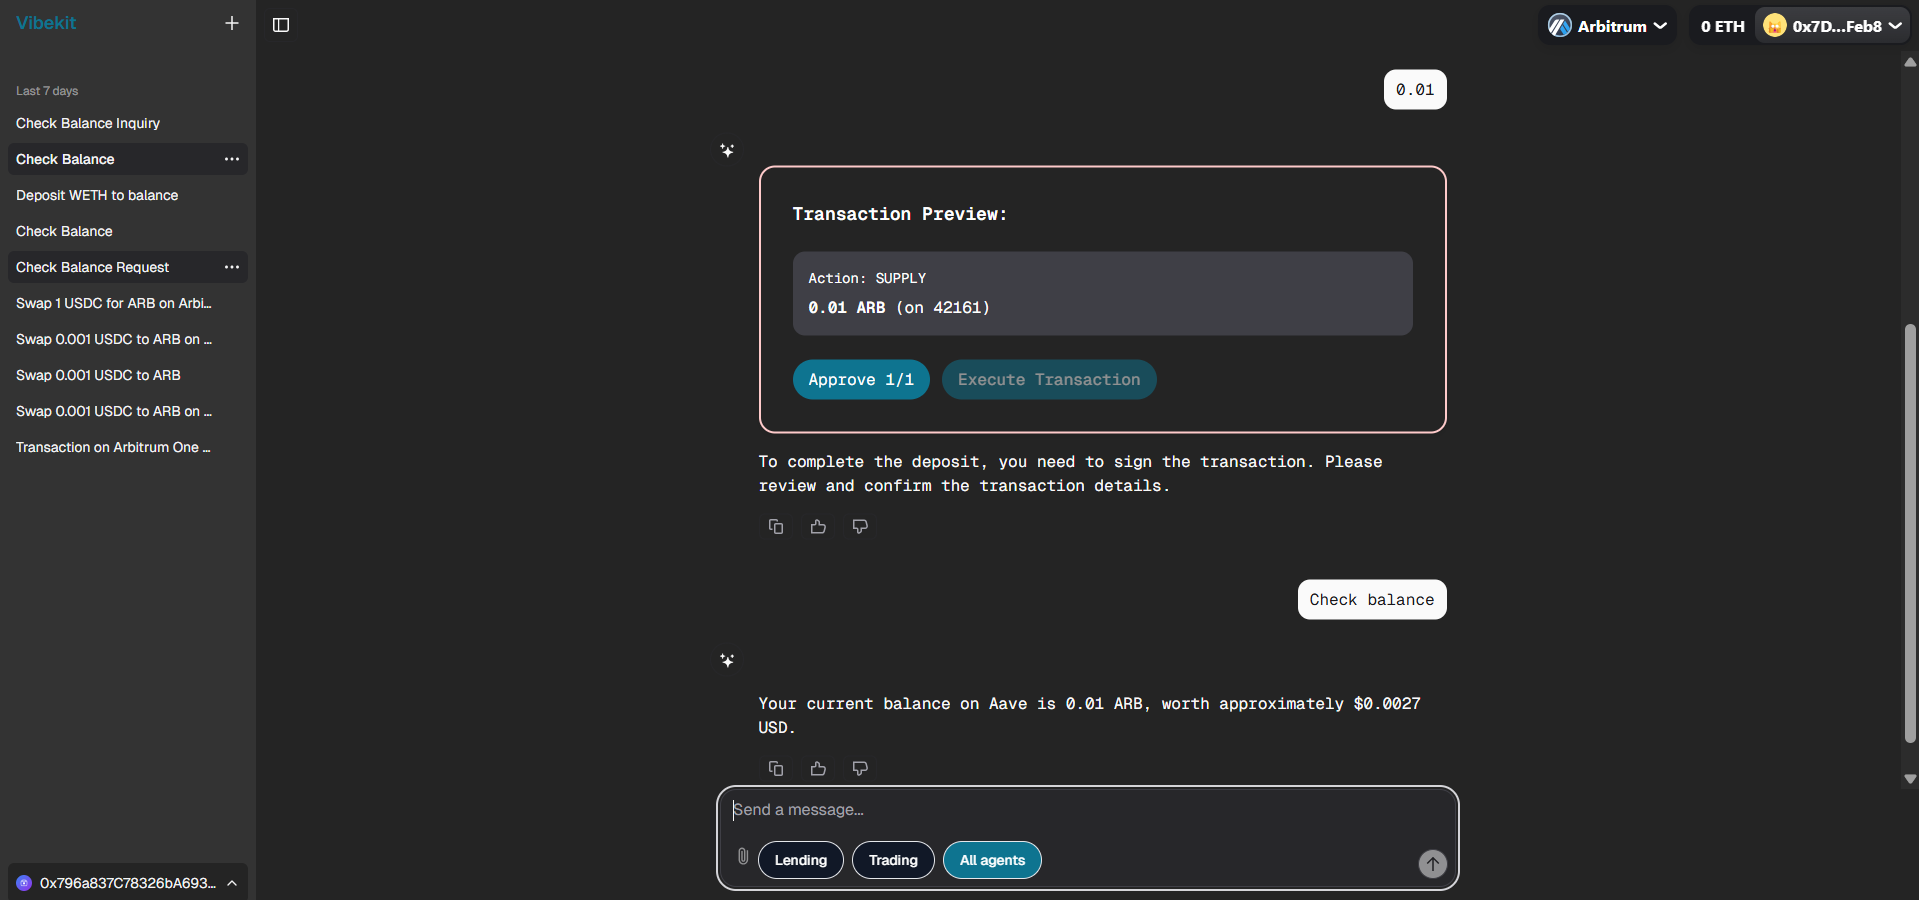This screenshot has width=1919, height=900.
Task: Select the Lending agent filter
Action: [x=801, y=860]
